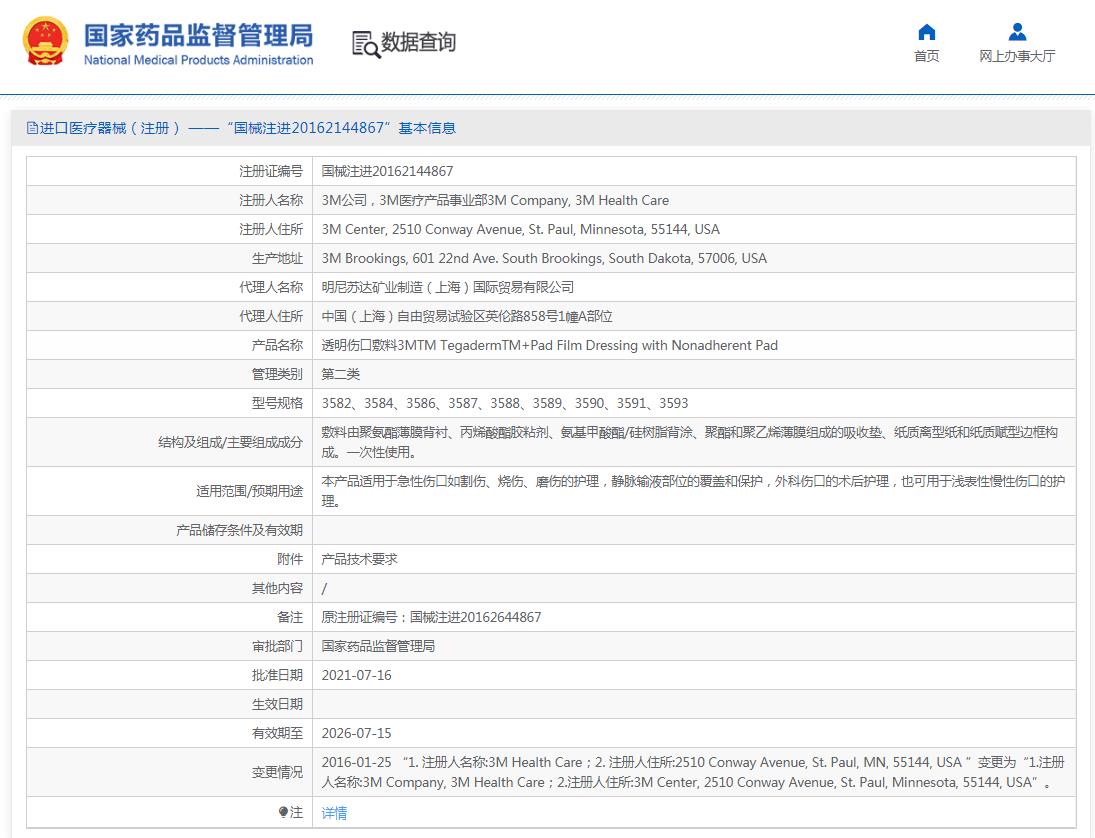Click the 产品技术要求 attachment
The width and height of the screenshot is (1095, 838).
point(359,559)
